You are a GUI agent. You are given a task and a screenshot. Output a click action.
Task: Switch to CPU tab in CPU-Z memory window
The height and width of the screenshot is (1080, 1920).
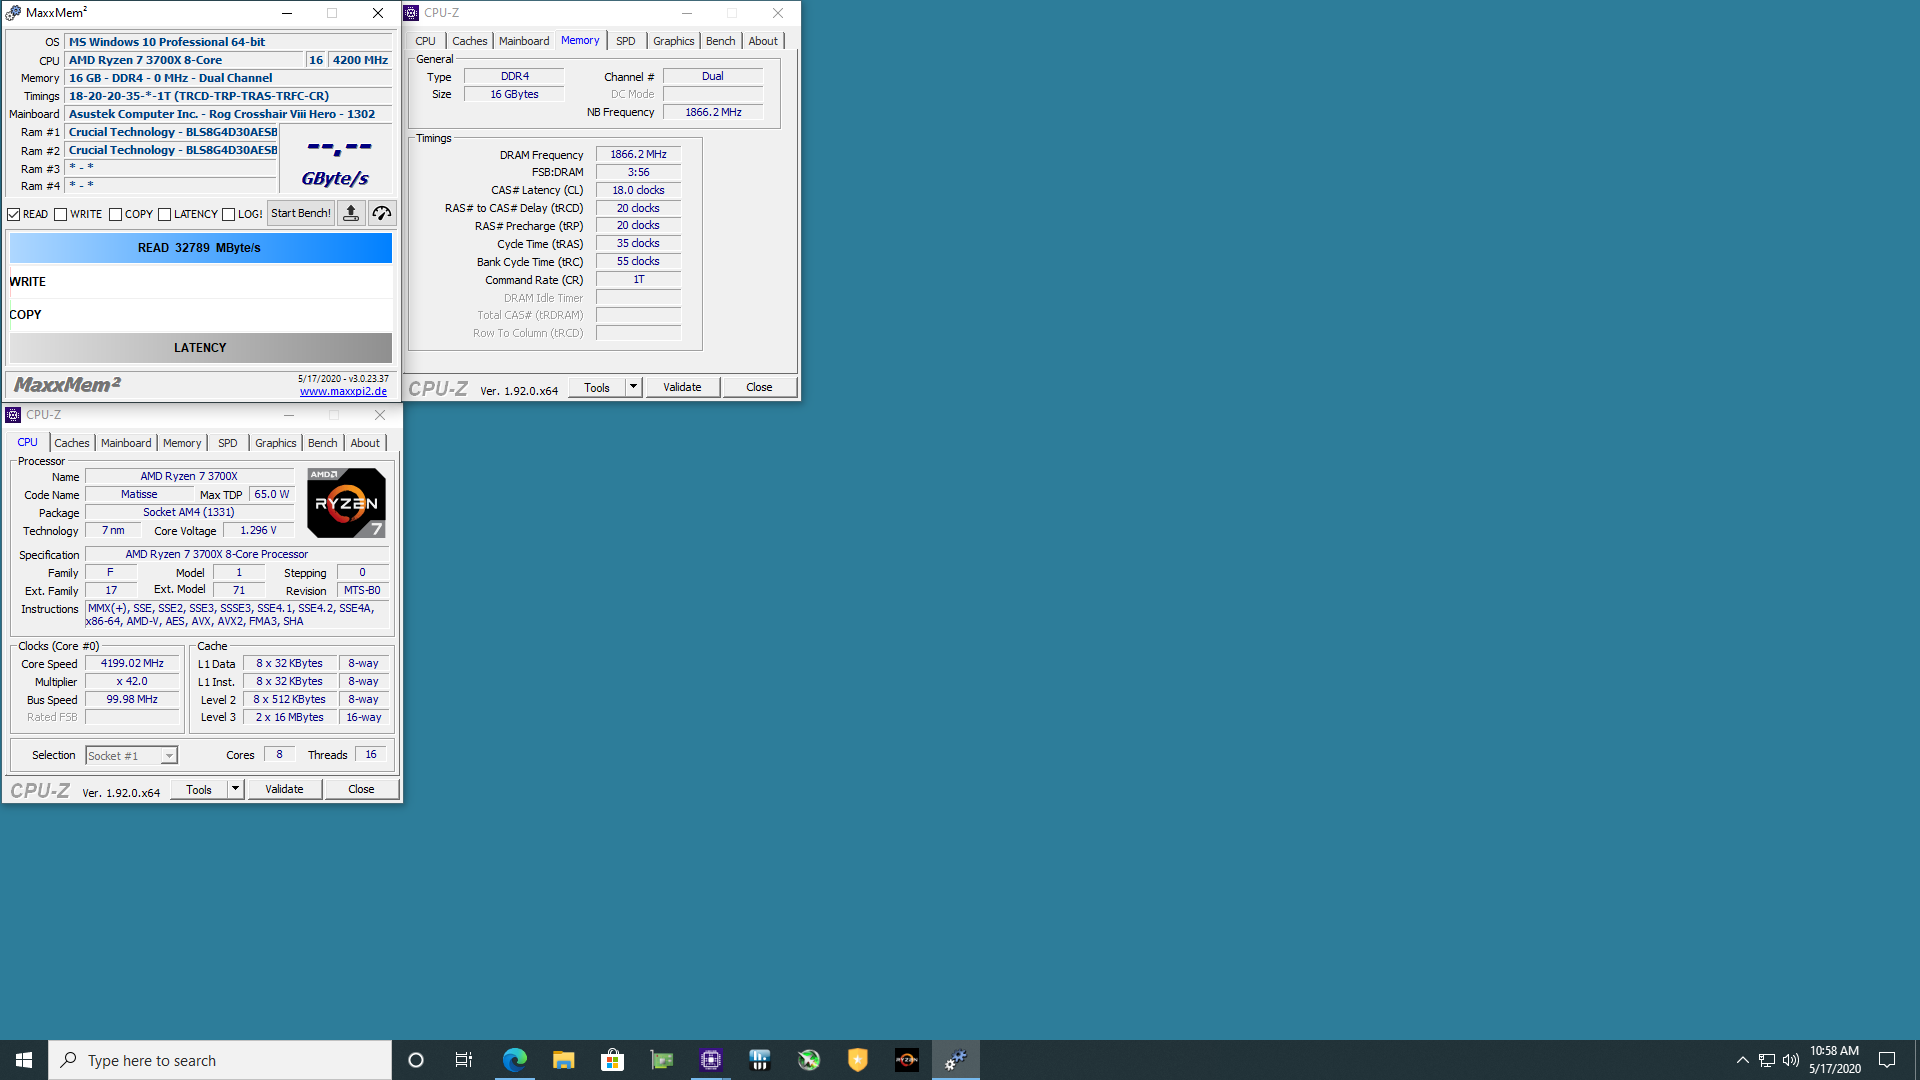click(425, 41)
